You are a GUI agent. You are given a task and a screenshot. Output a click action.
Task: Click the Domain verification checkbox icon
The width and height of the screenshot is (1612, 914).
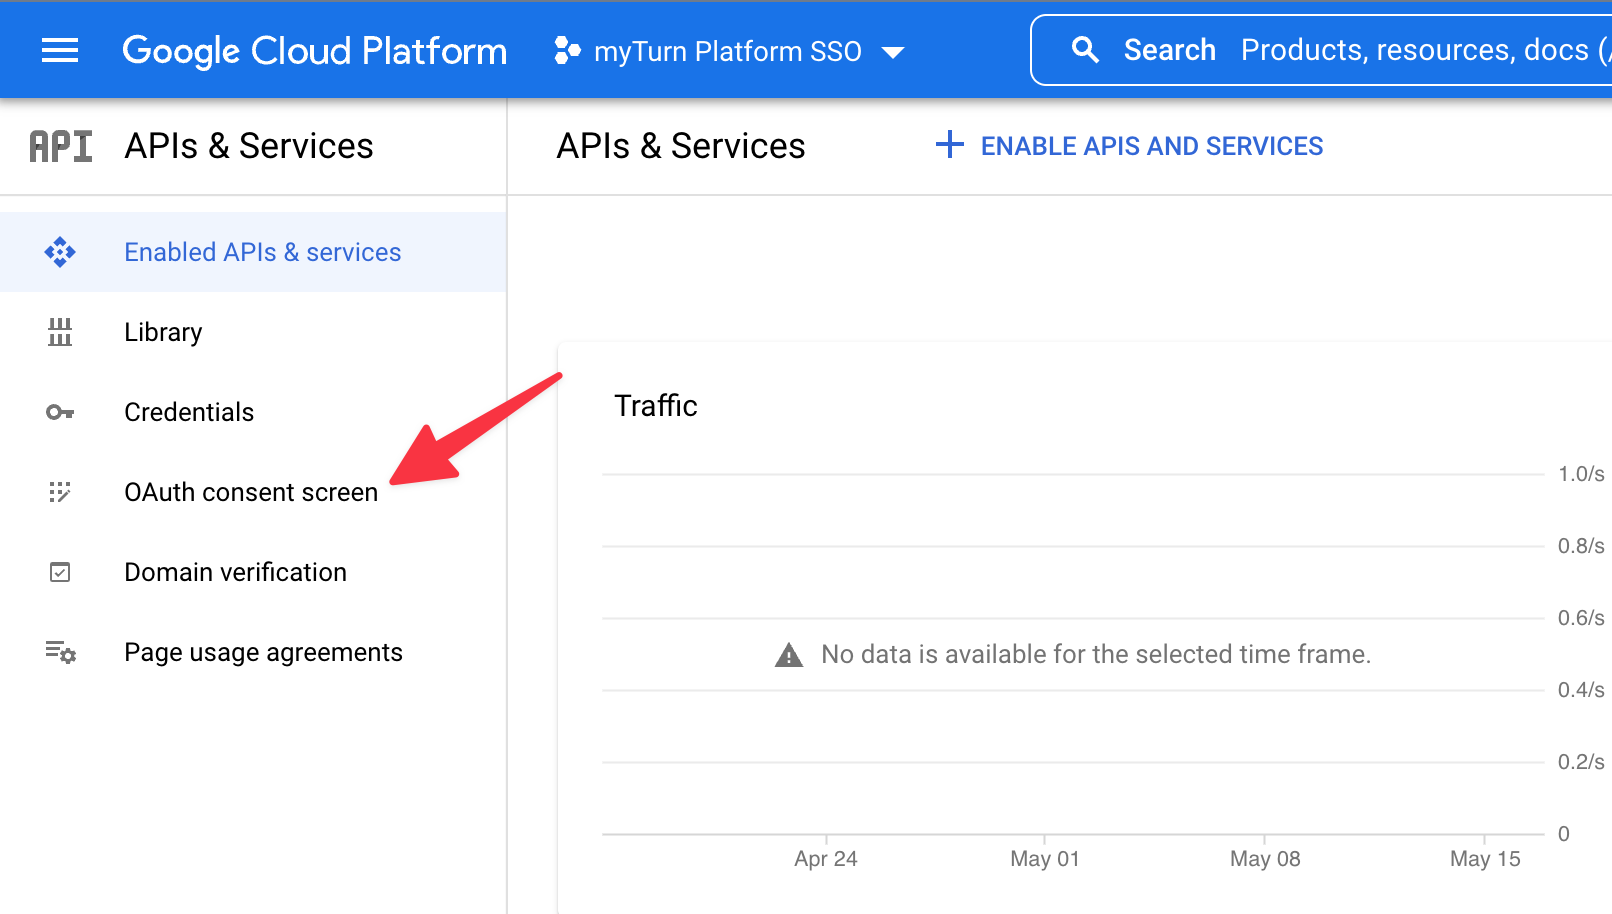tap(60, 572)
